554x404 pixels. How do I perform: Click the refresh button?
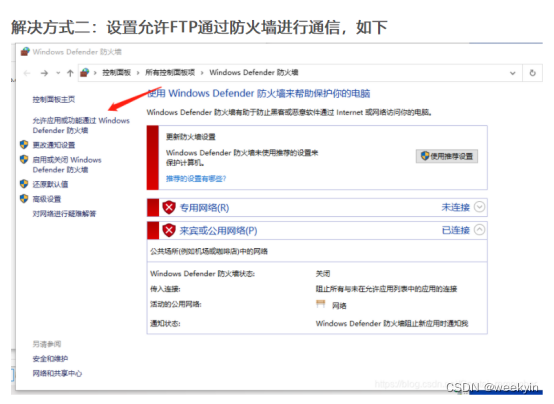tap(532, 73)
